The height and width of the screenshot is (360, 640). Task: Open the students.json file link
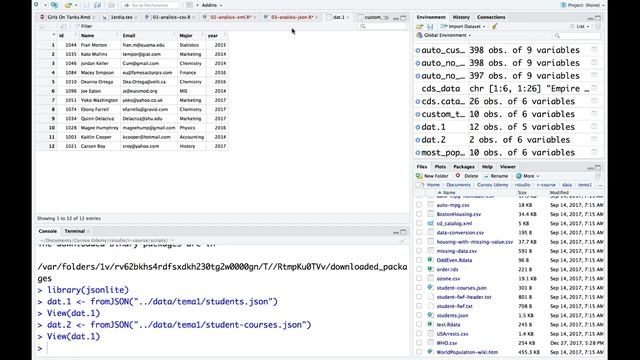tap(452, 316)
